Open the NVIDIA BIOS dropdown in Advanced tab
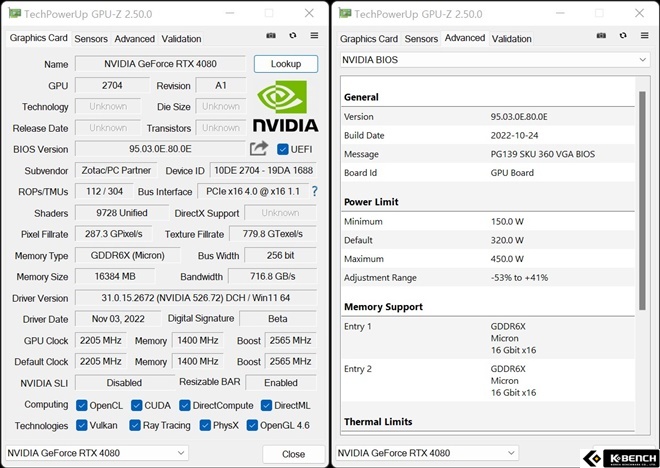 pos(495,60)
